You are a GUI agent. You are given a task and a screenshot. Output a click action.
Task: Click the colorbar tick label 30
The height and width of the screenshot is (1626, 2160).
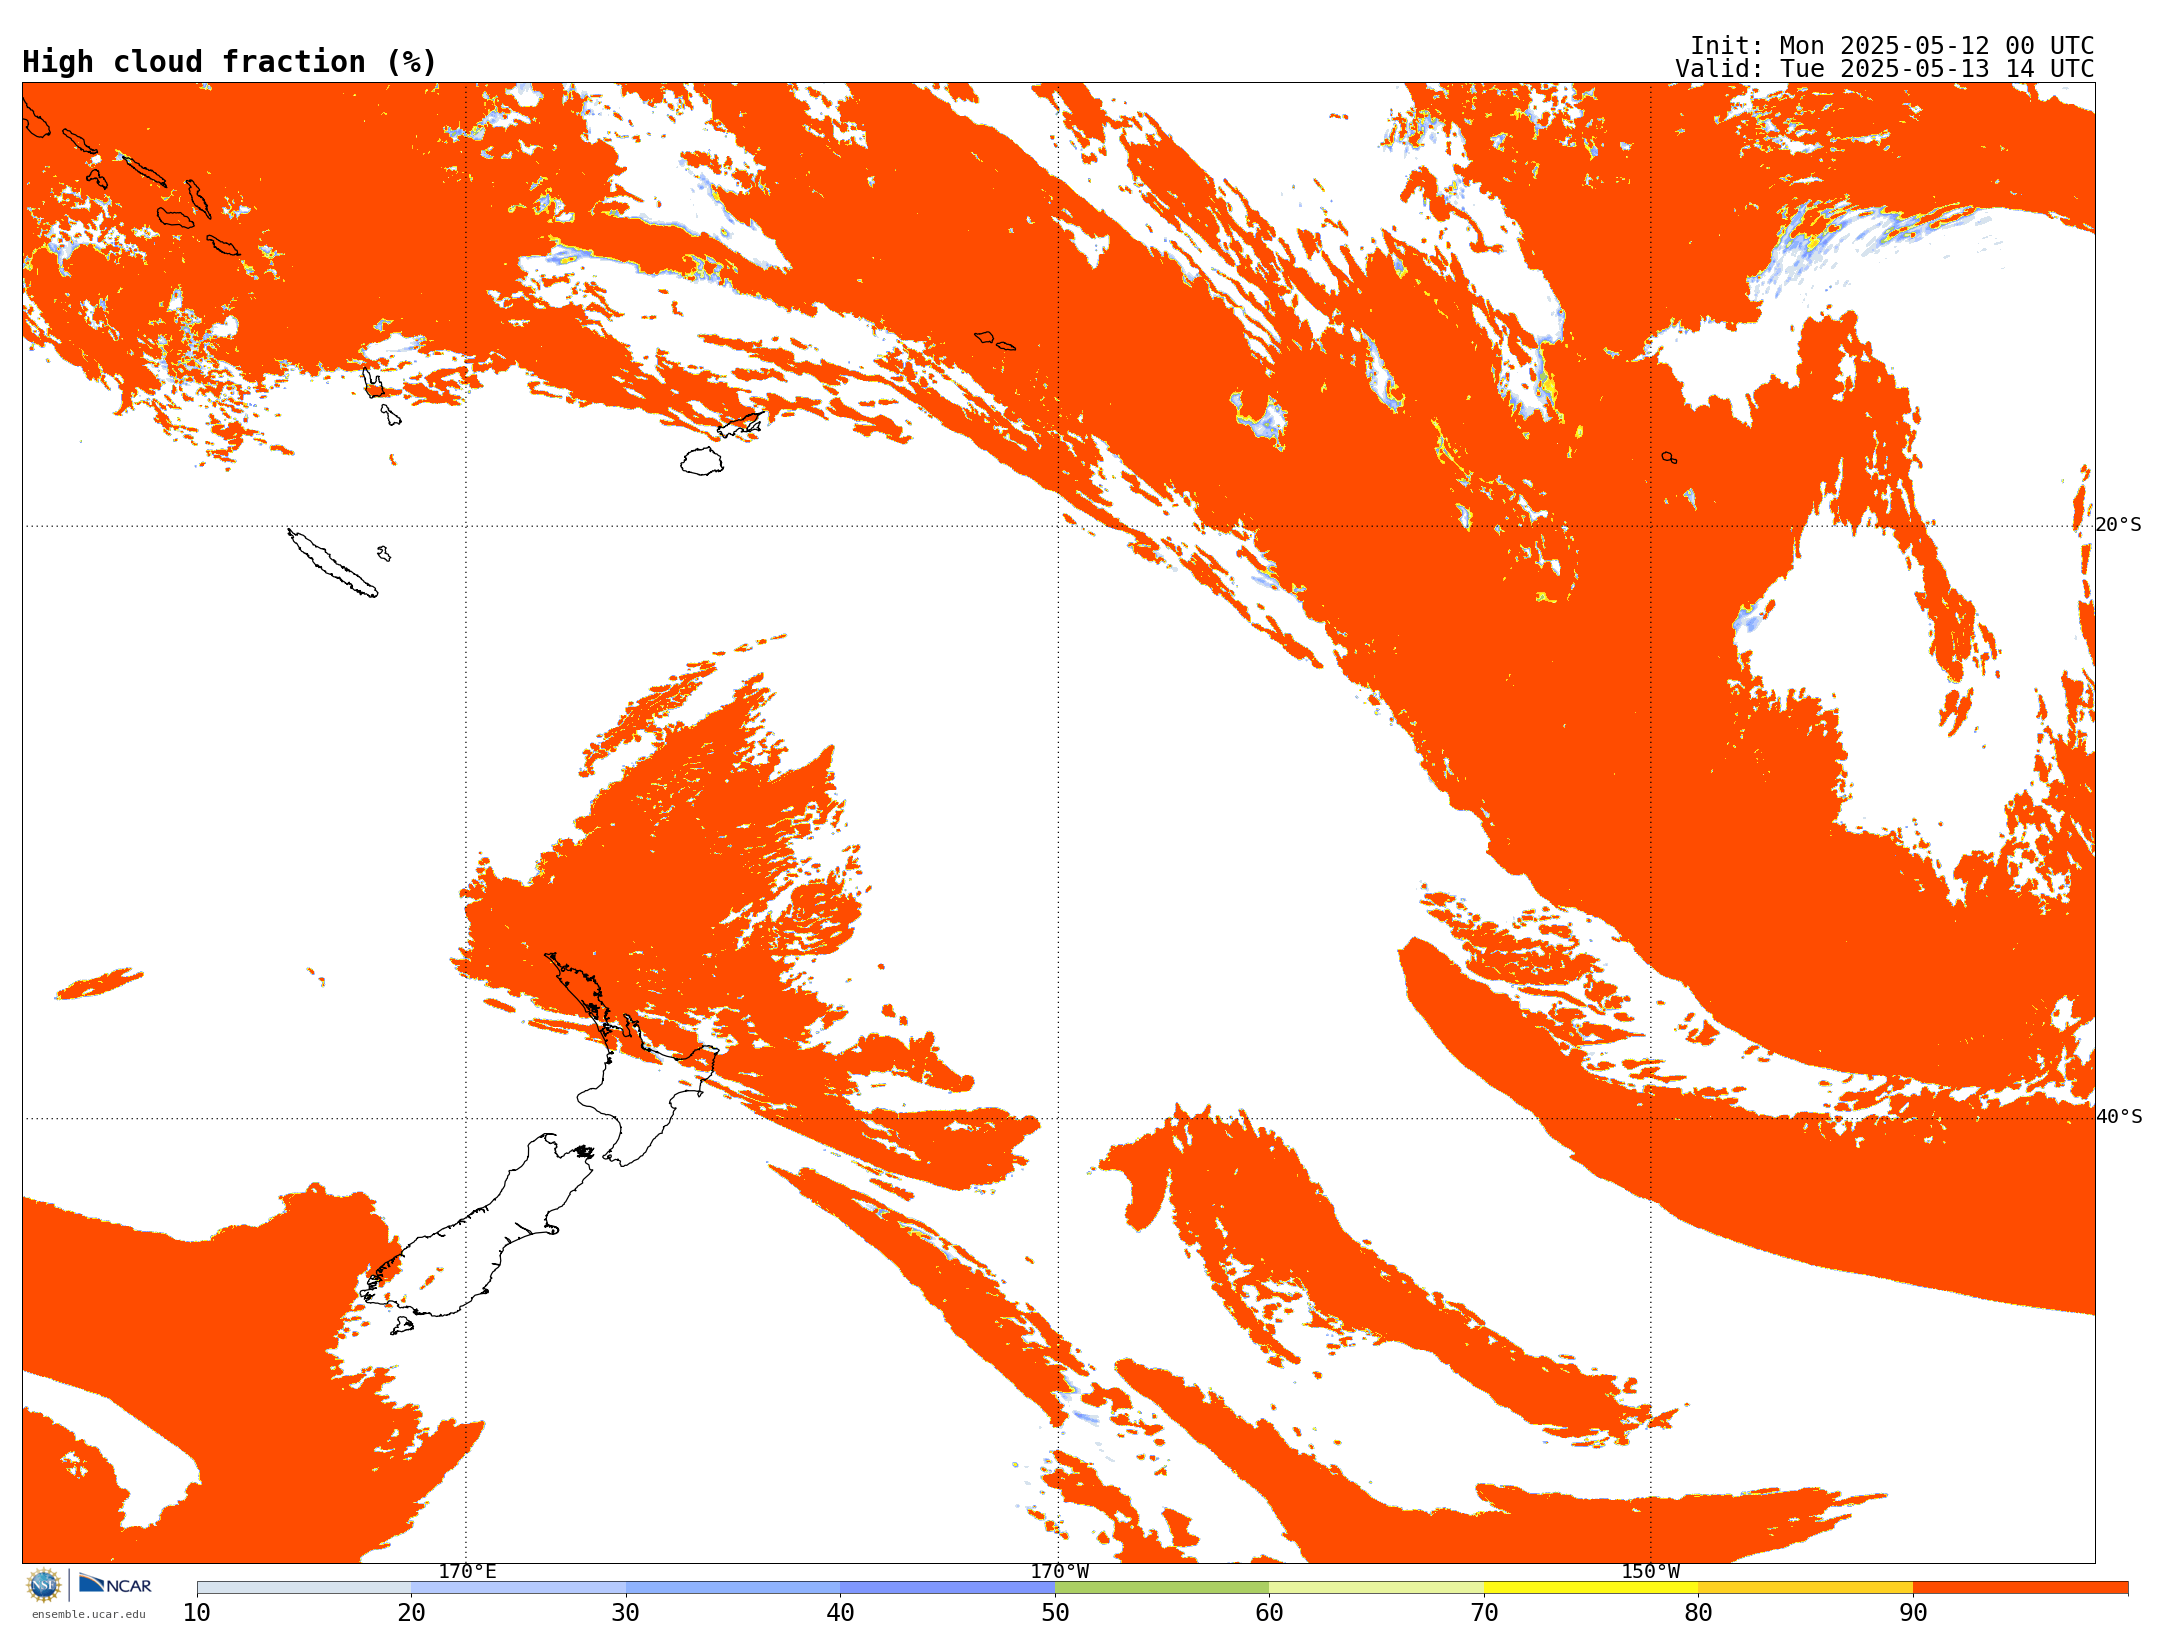point(626,1613)
